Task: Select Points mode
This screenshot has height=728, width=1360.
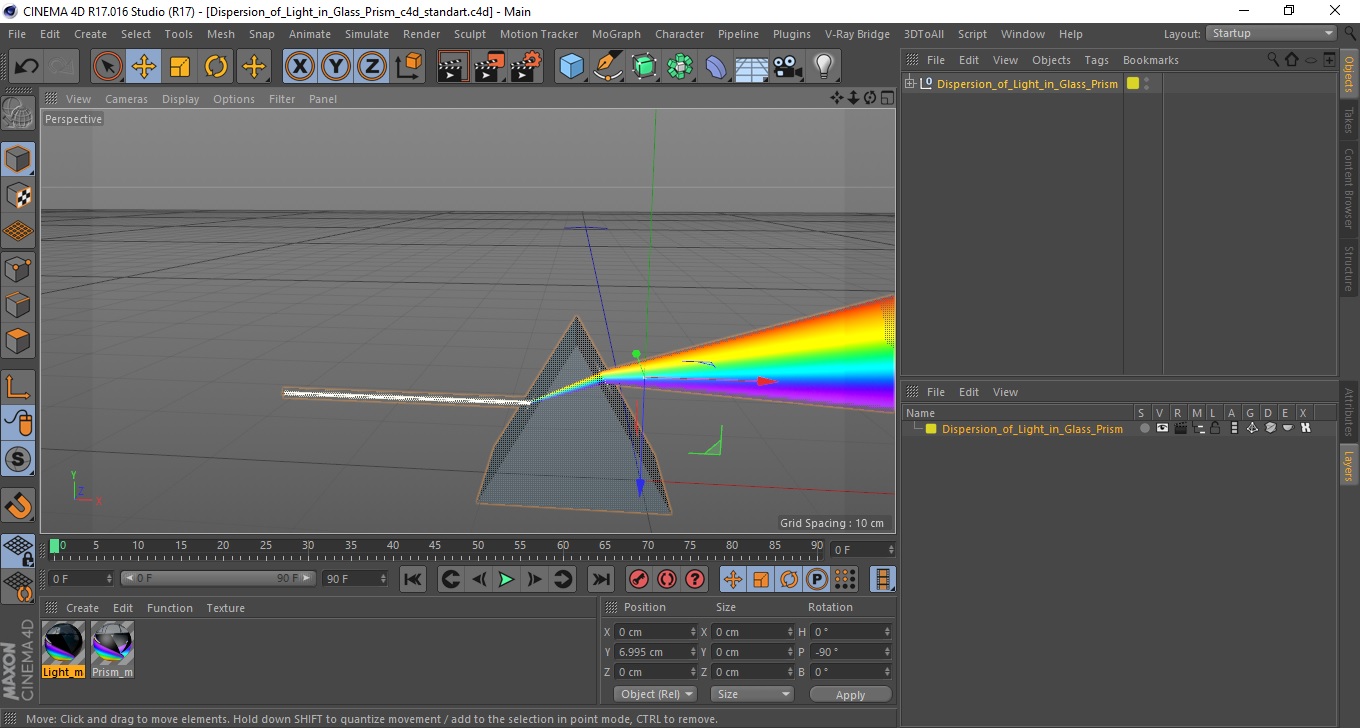Action: (x=18, y=268)
